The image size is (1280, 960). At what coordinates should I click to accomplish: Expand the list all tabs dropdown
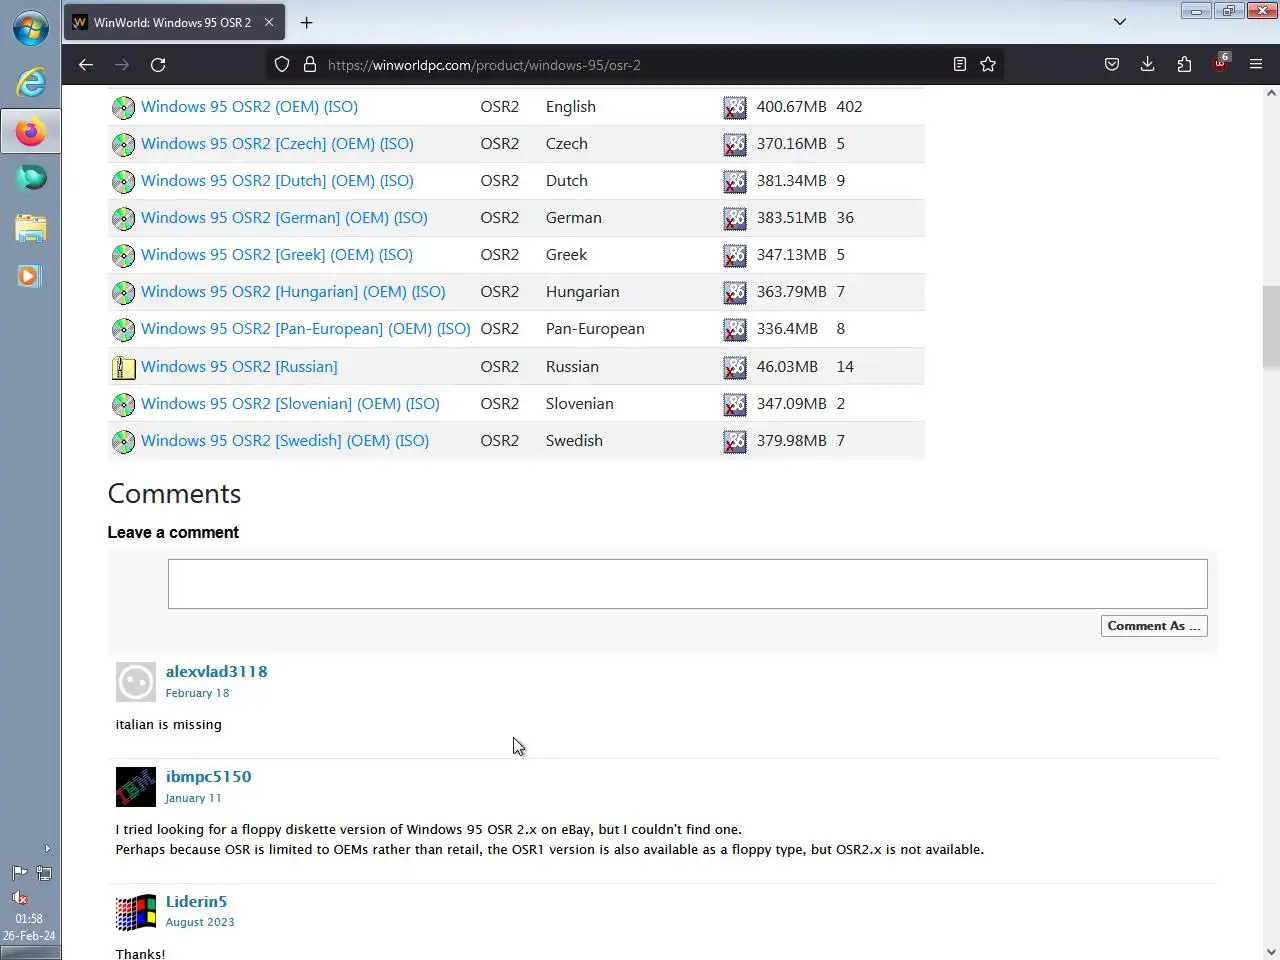pos(1120,22)
